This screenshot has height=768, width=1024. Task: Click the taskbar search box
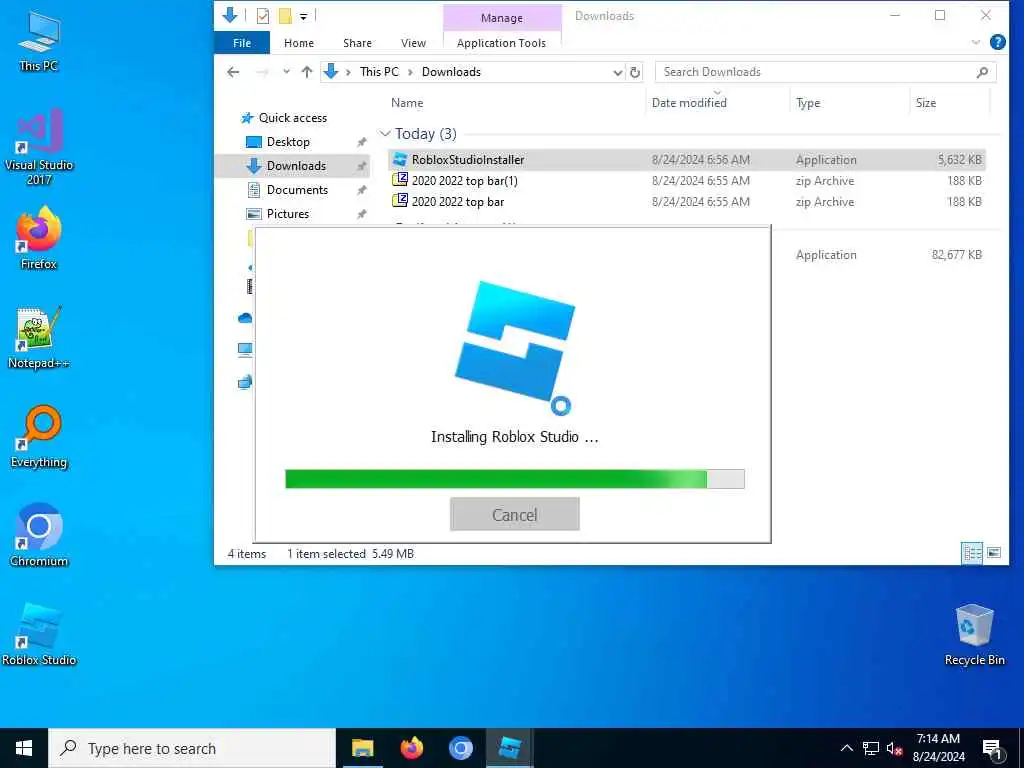click(x=192, y=748)
